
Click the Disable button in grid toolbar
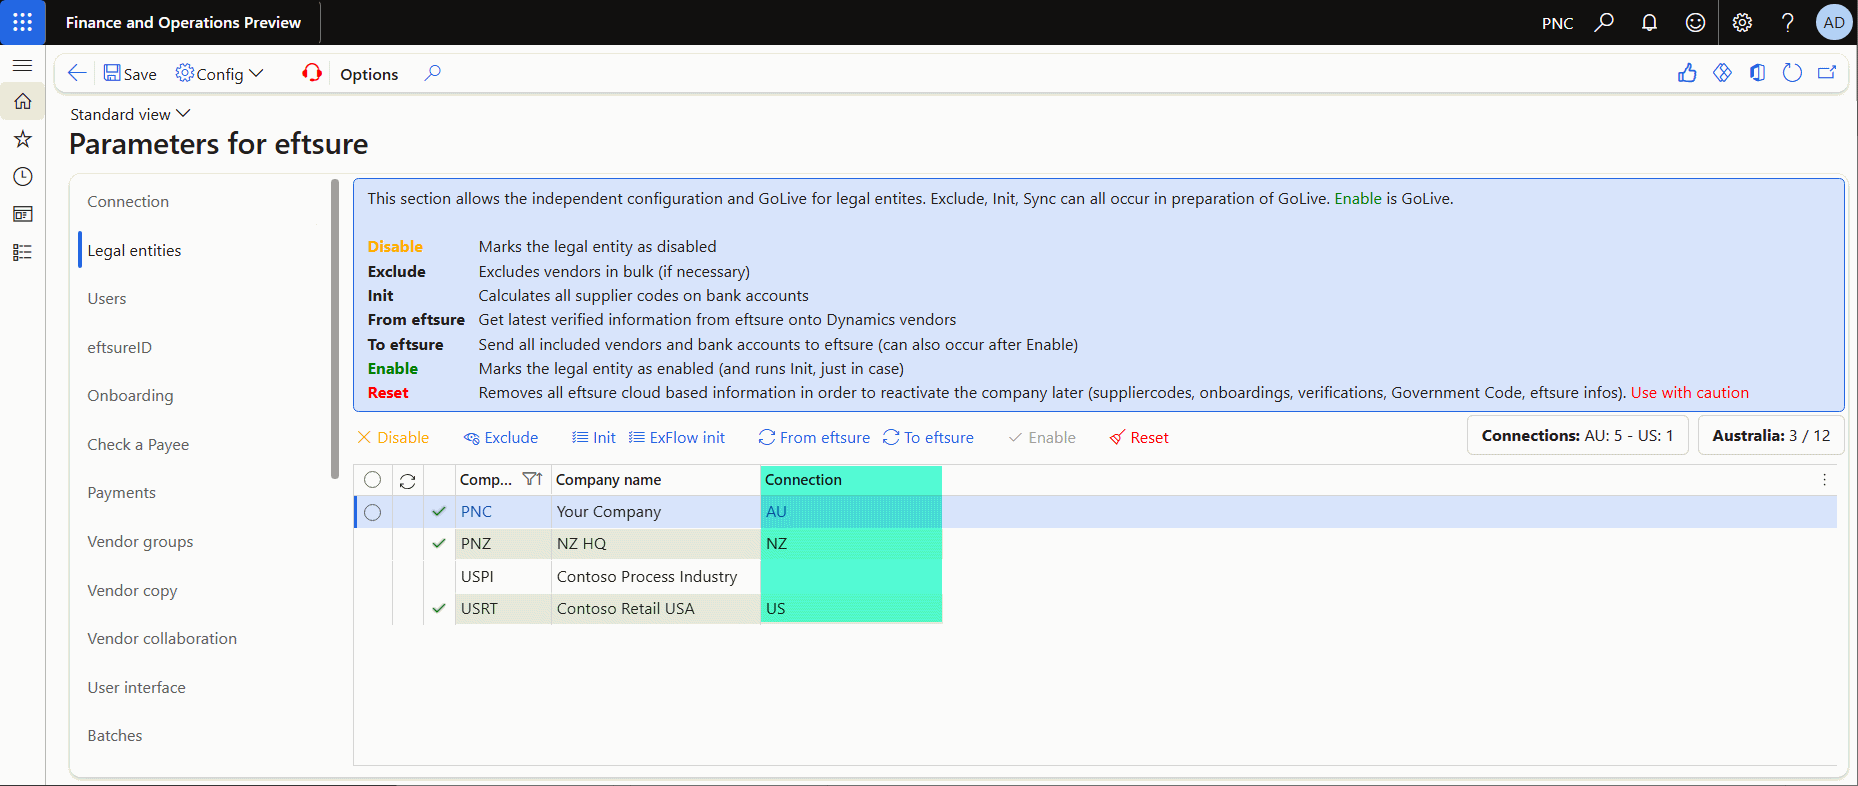(393, 438)
